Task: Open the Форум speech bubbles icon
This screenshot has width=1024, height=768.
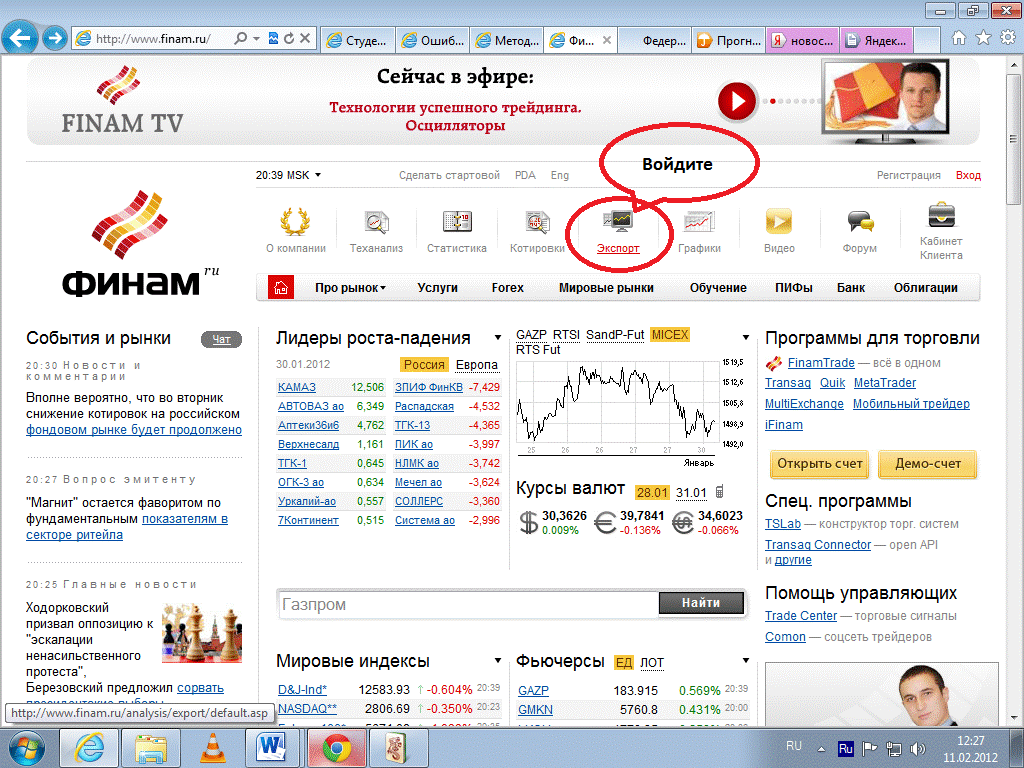Action: [859, 222]
